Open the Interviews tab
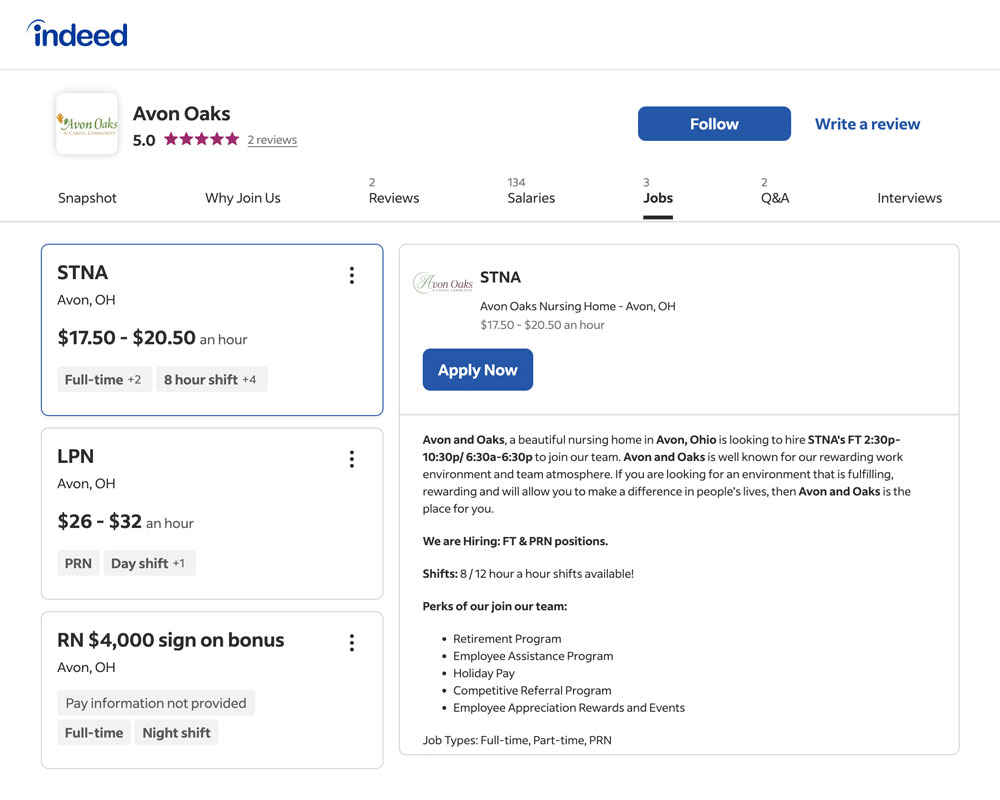This screenshot has width=1000, height=800. click(x=909, y=198)
